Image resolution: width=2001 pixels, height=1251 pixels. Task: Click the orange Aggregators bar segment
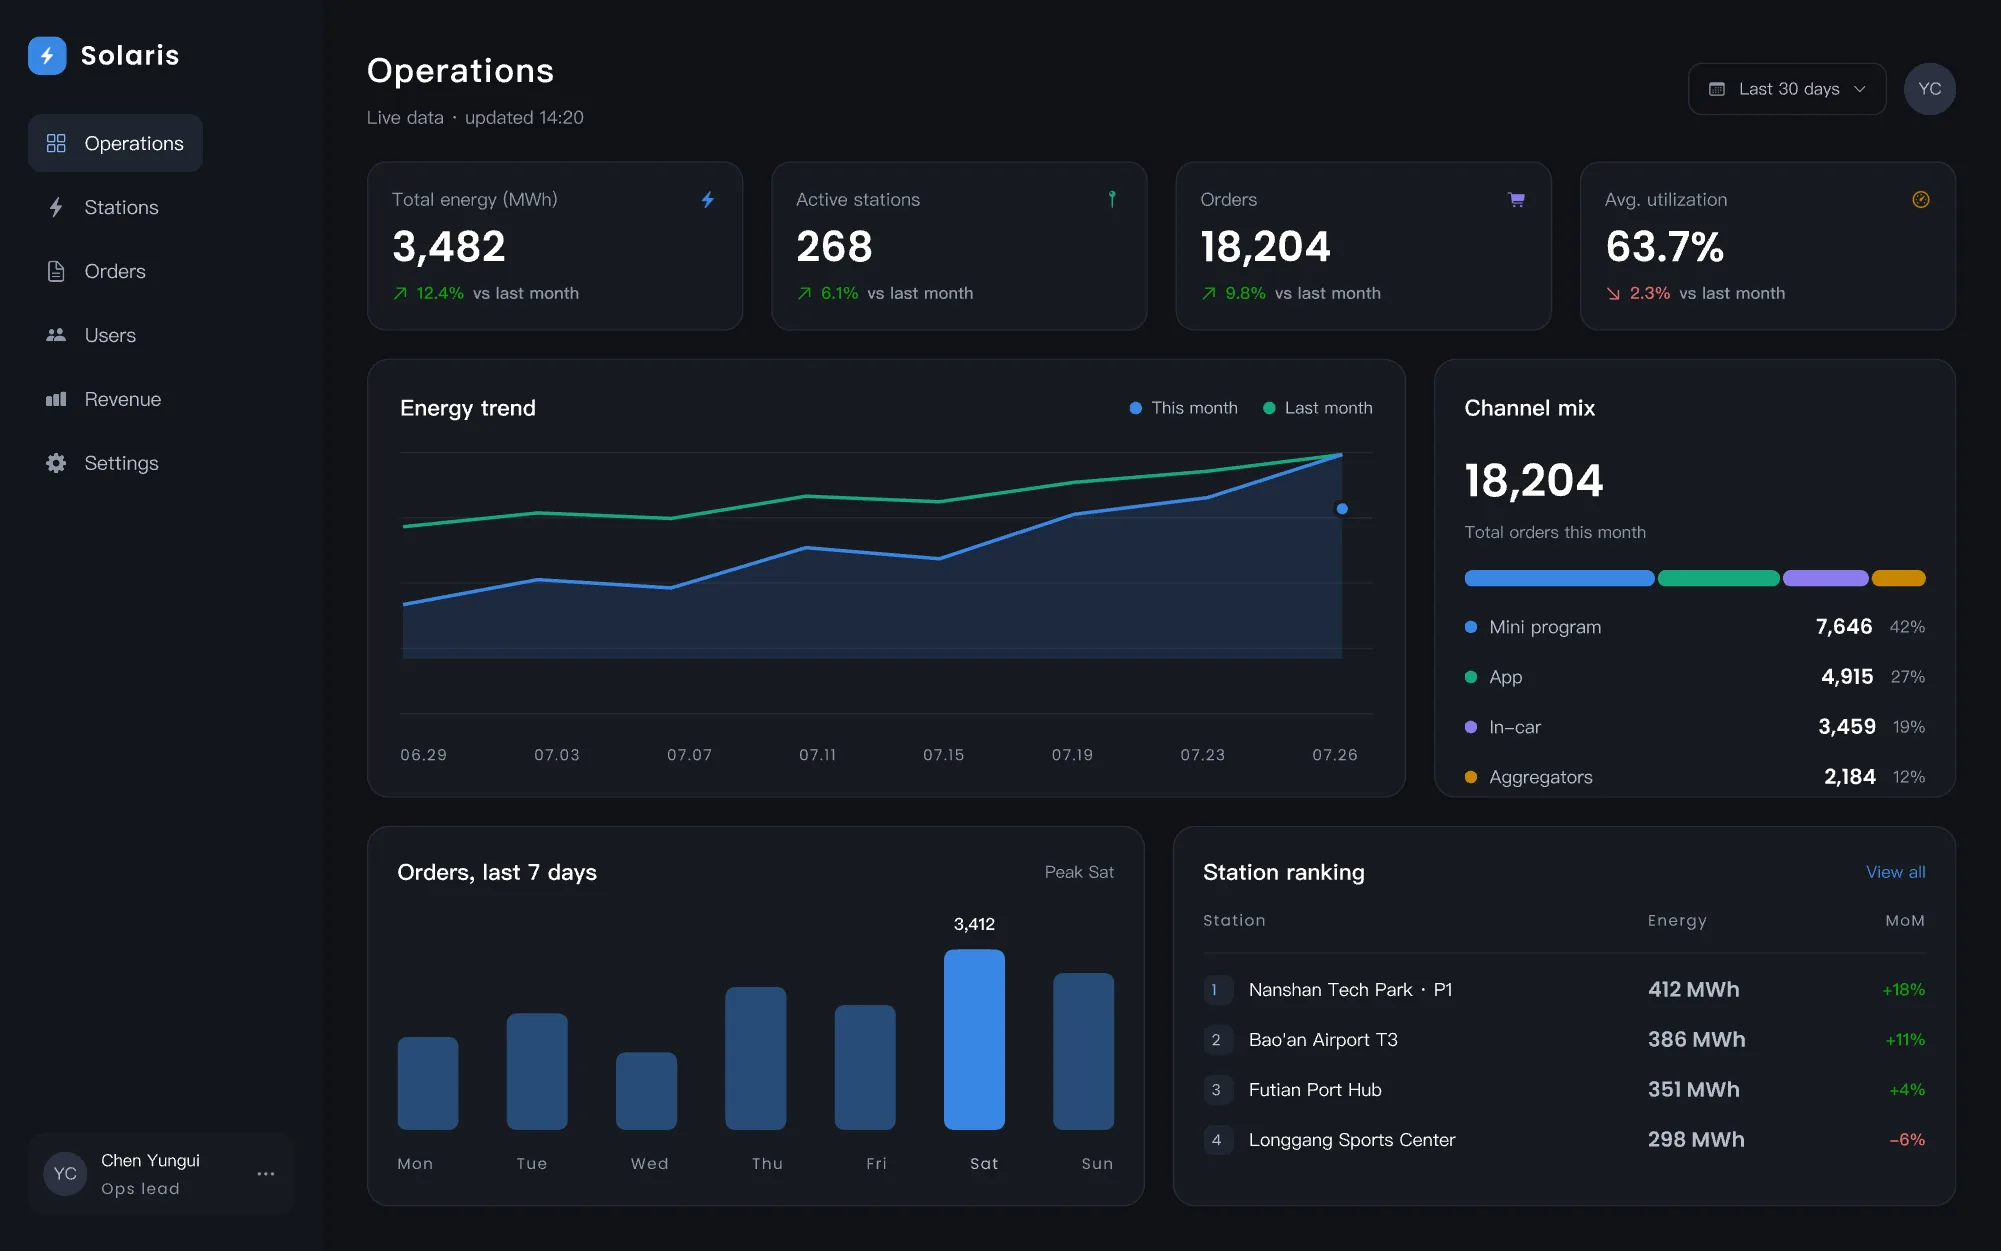click(1898, 578)
